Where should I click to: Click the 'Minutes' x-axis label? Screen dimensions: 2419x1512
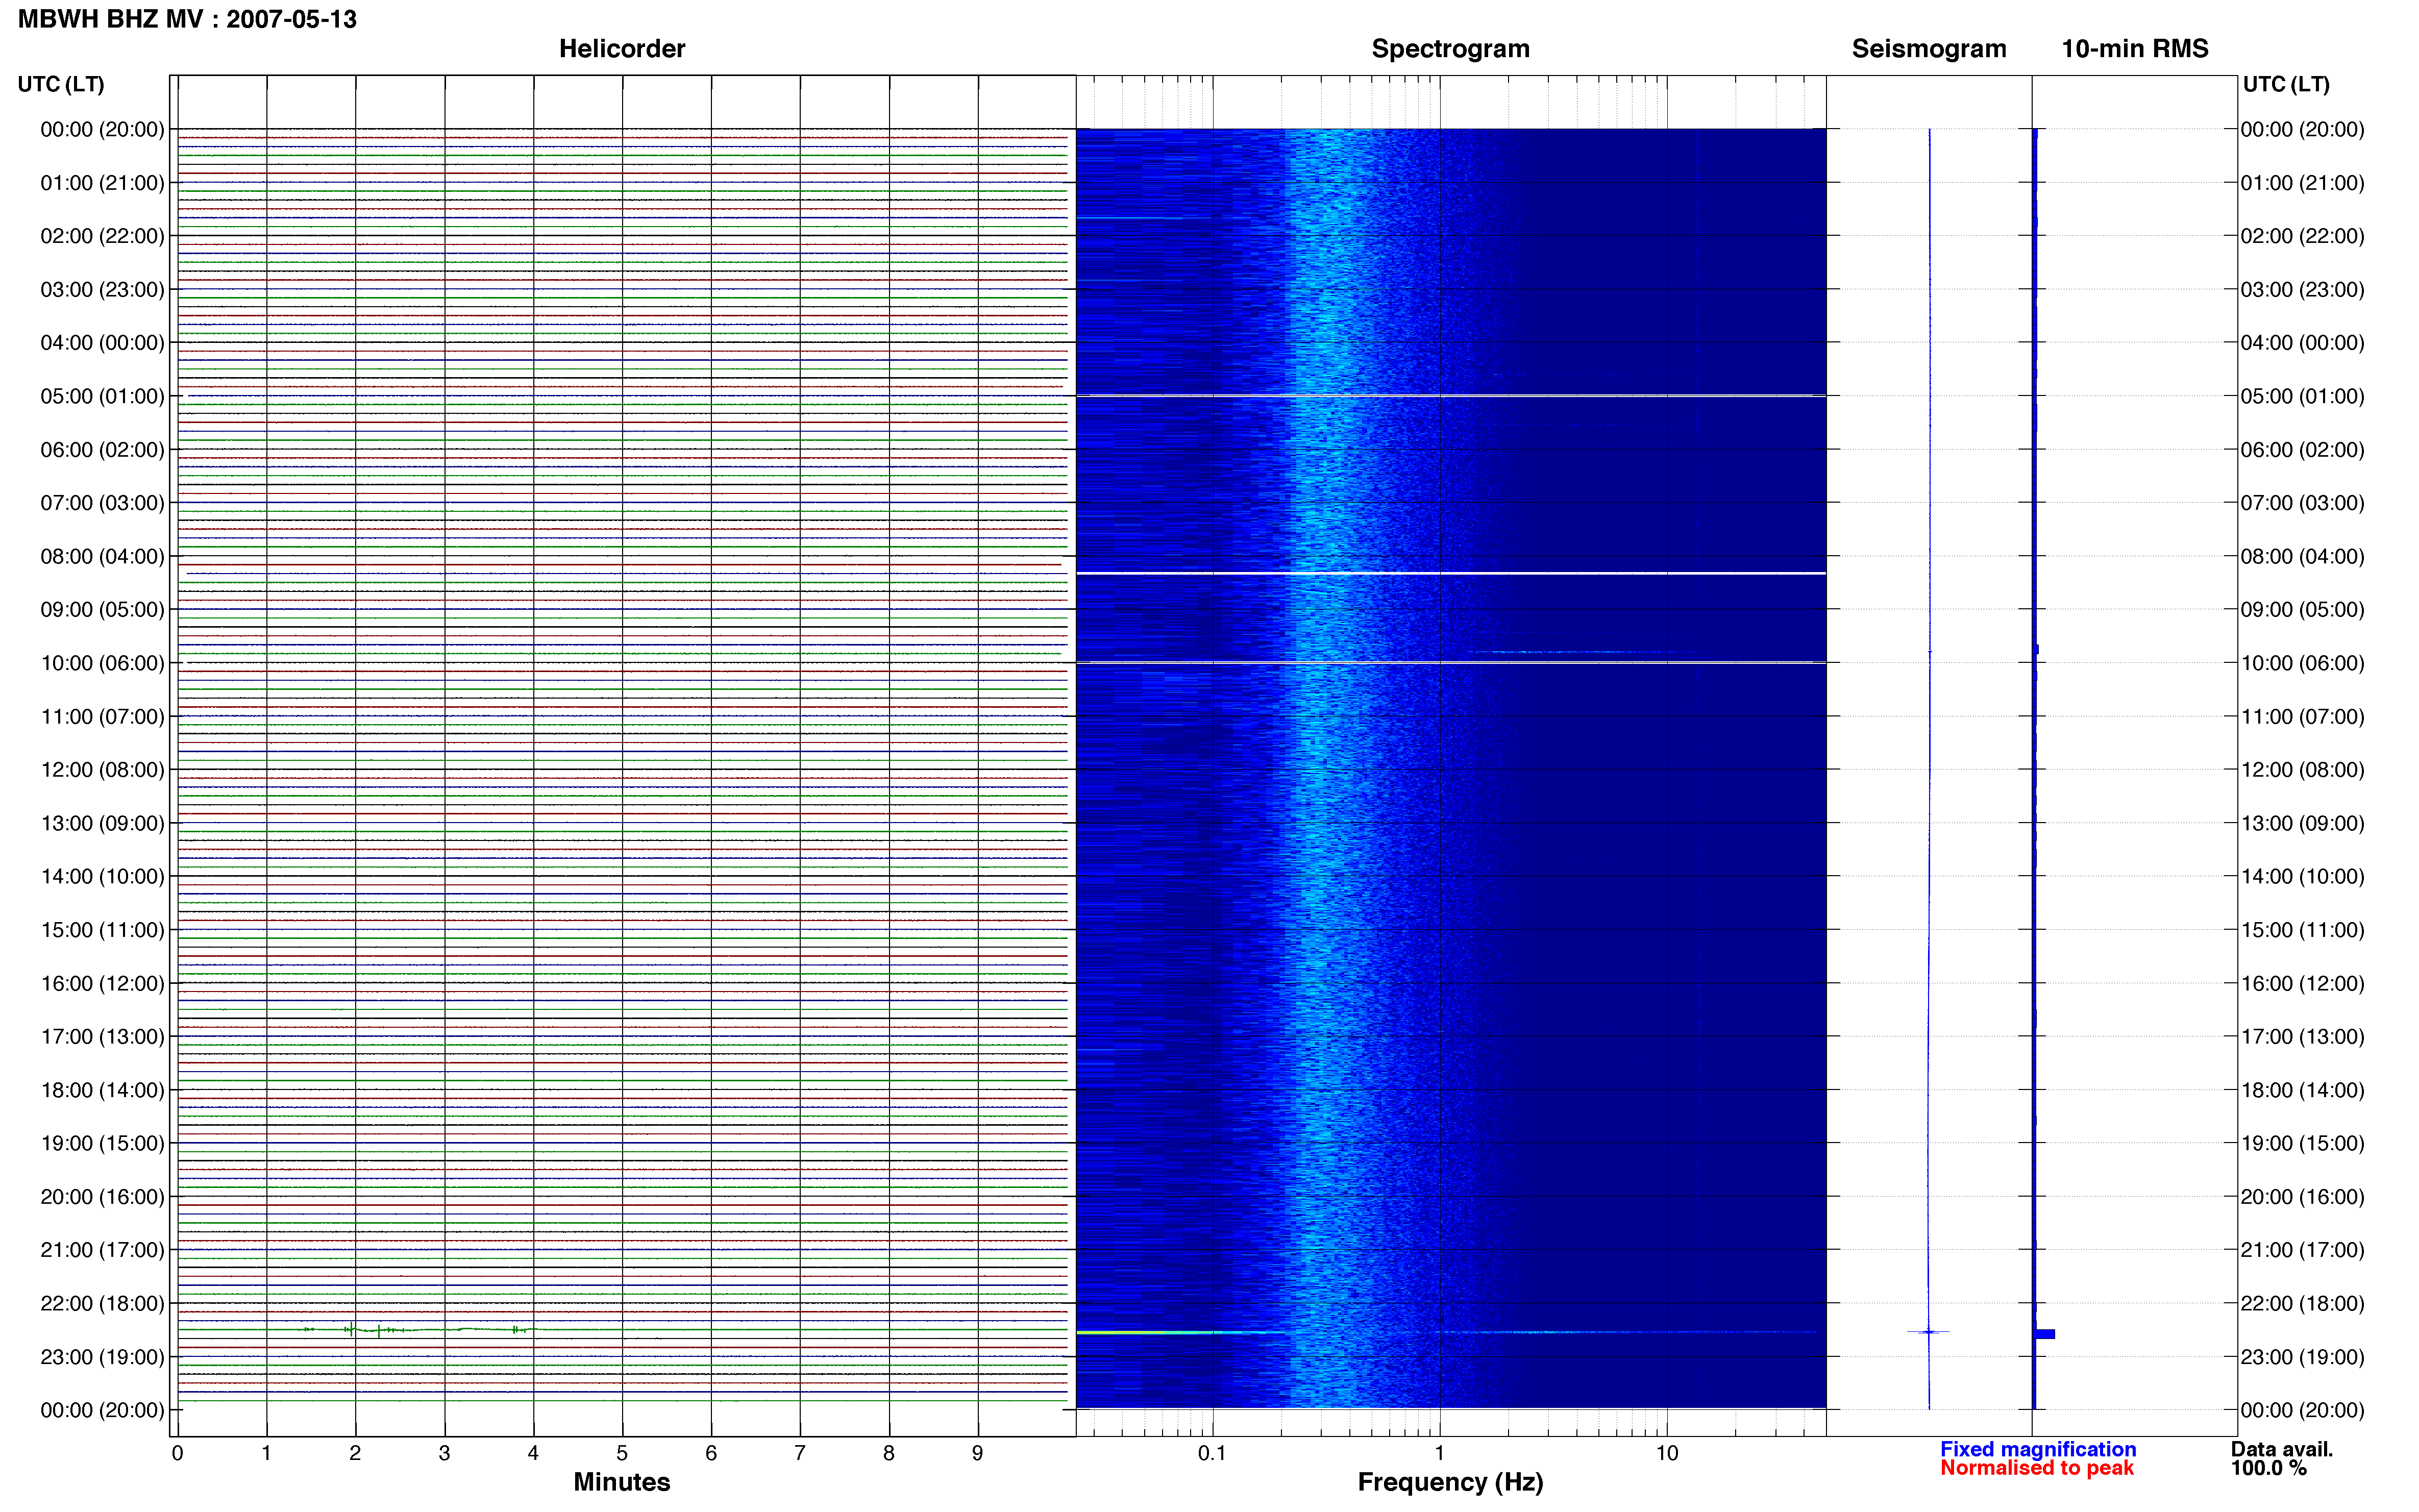tap(622, 1482)
